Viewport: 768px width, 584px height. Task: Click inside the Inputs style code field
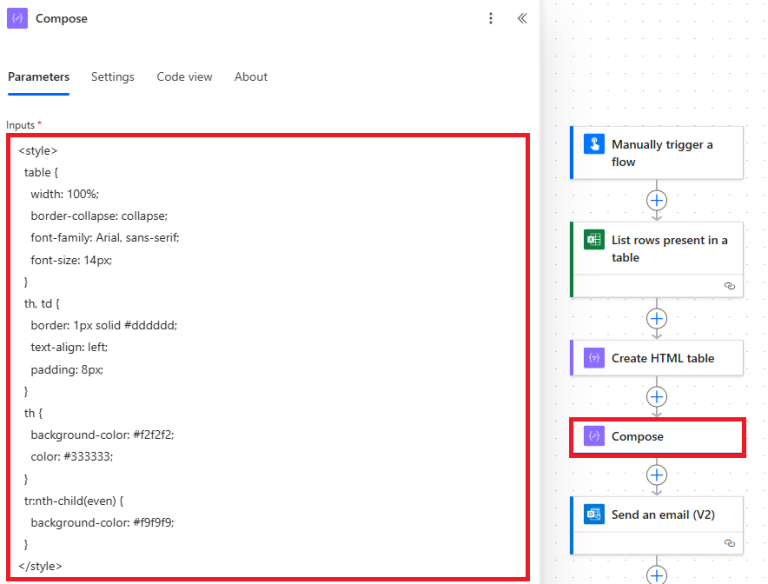pos(268,358)
